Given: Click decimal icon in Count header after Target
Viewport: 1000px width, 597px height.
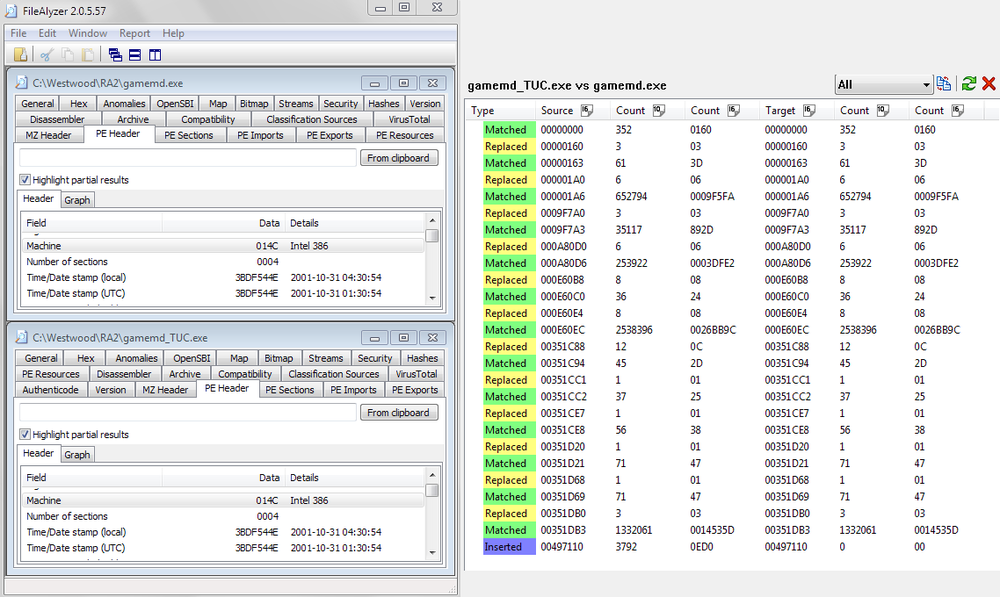Looking at the screenshot, I should (x=883, y=110).
